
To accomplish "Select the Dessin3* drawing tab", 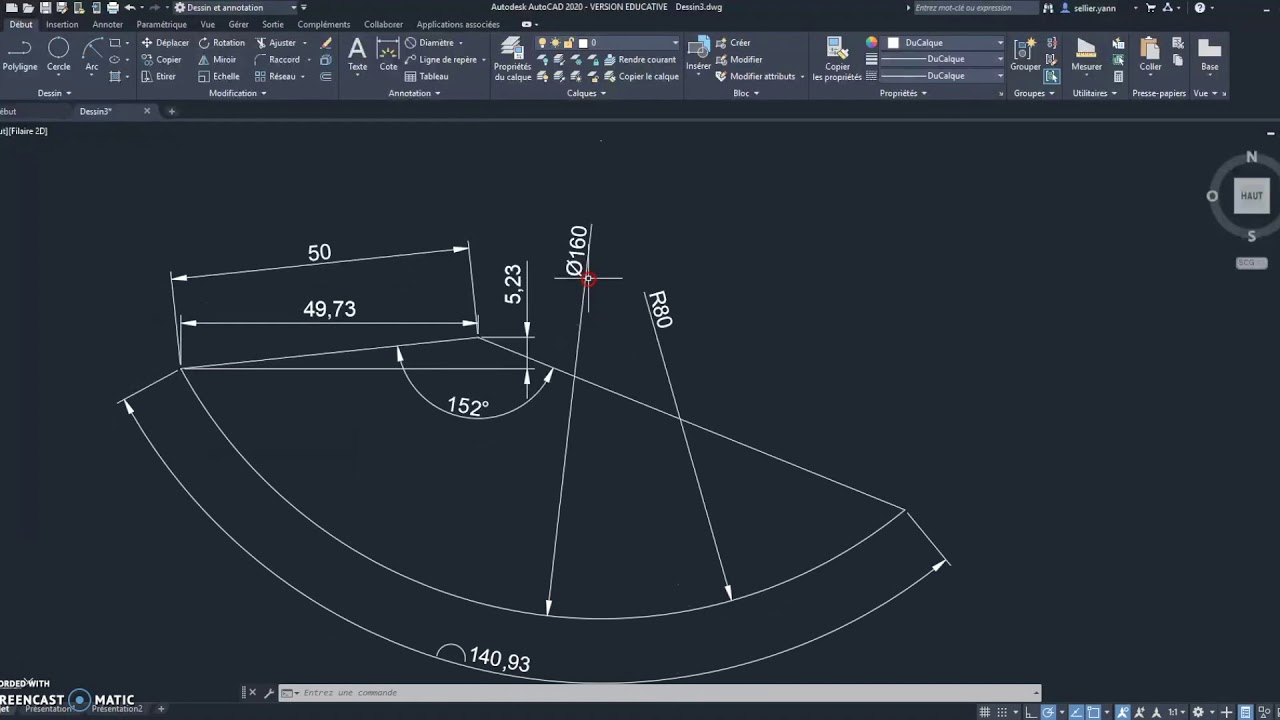I will (x=96, y=111).
